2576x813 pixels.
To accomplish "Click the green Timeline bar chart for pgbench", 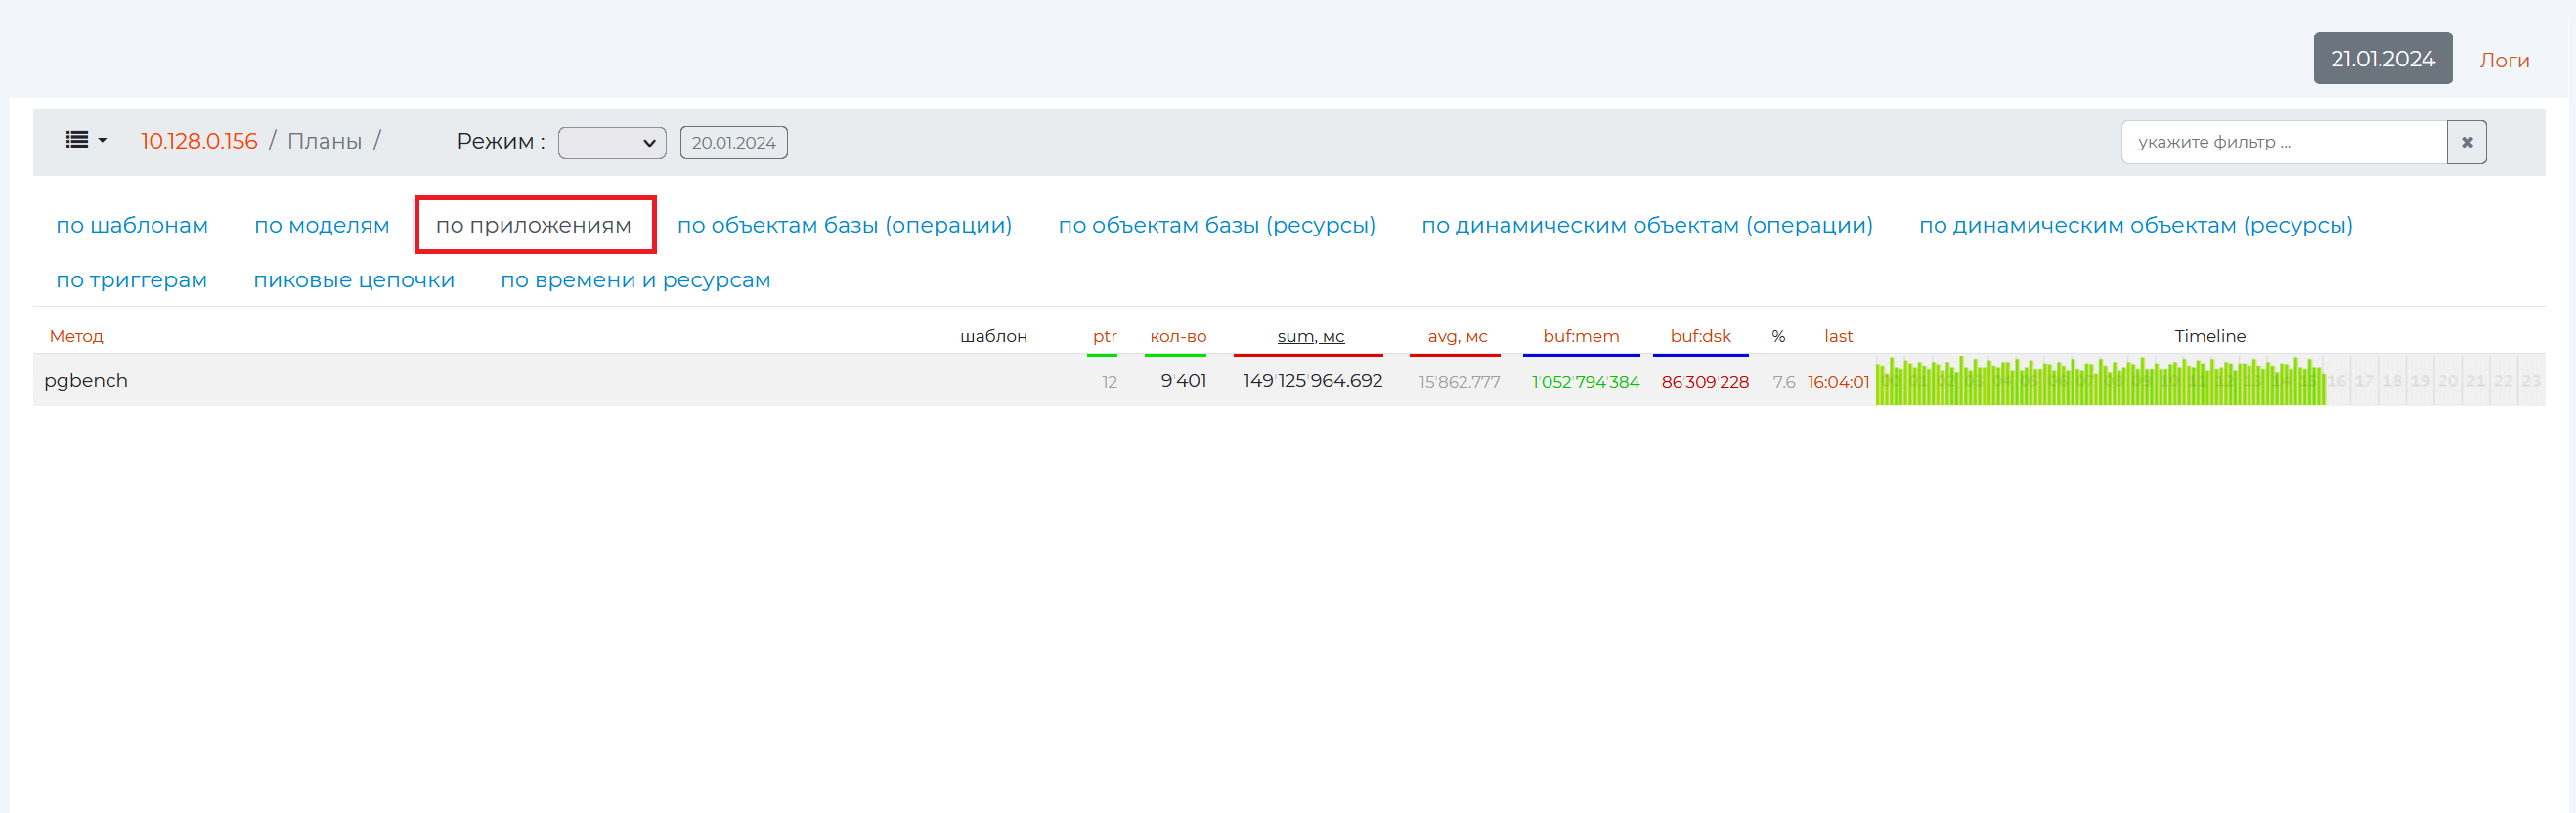I will (2099, 382).
